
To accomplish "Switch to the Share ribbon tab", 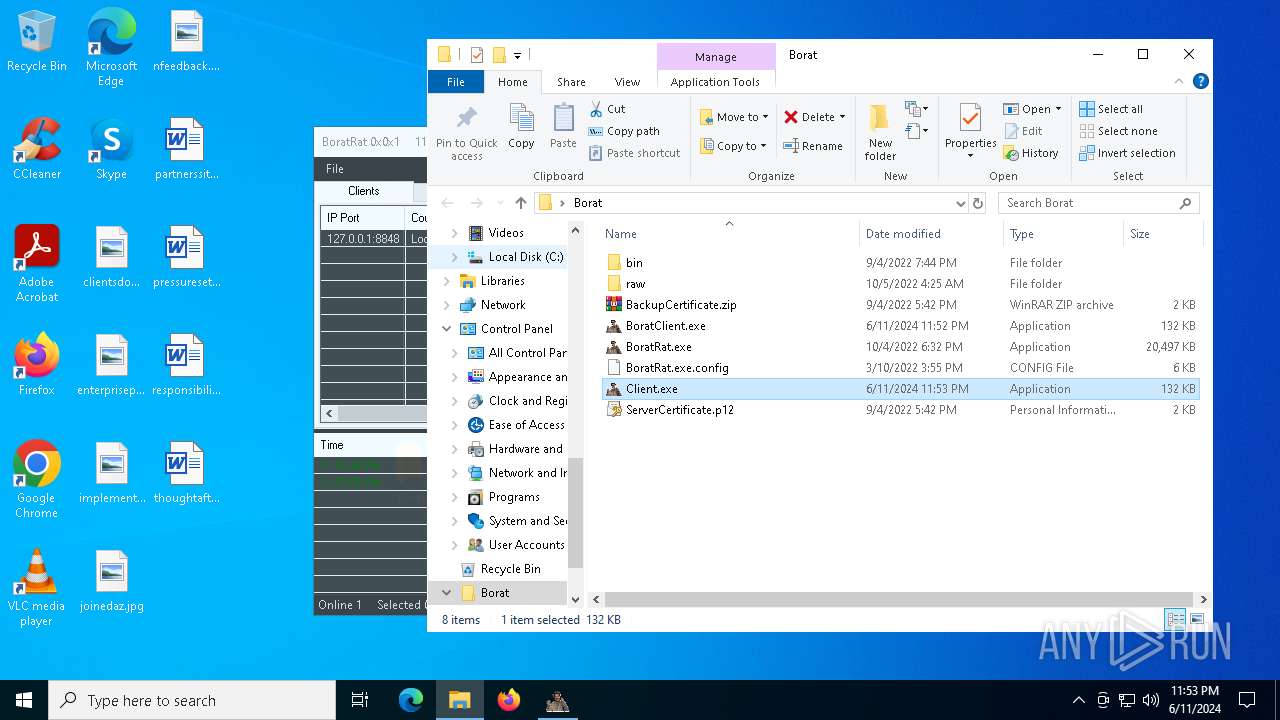I will coord(571,82).
